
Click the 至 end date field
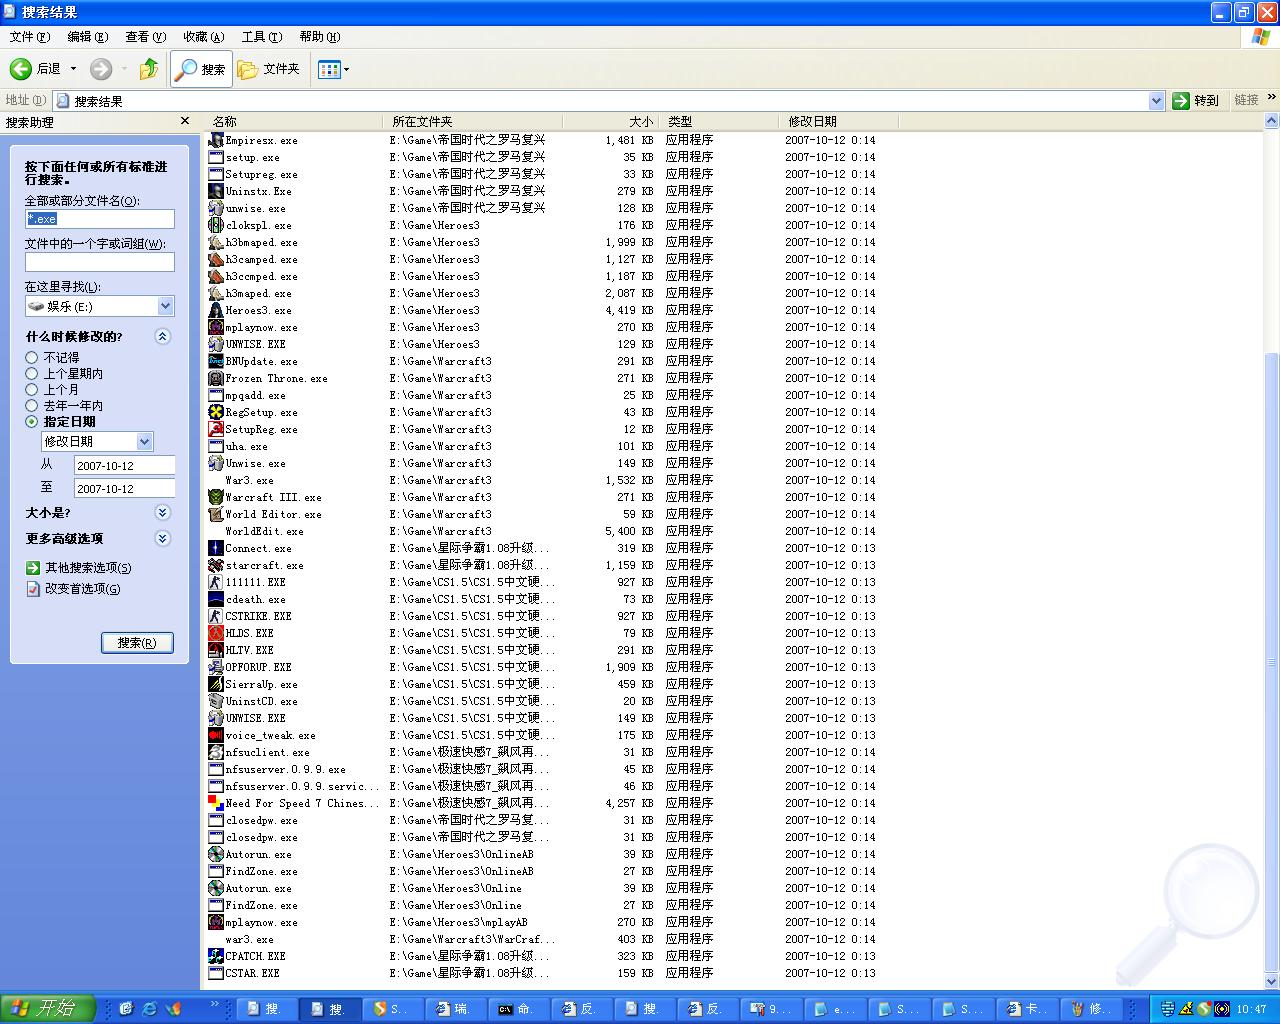point(124,488)
